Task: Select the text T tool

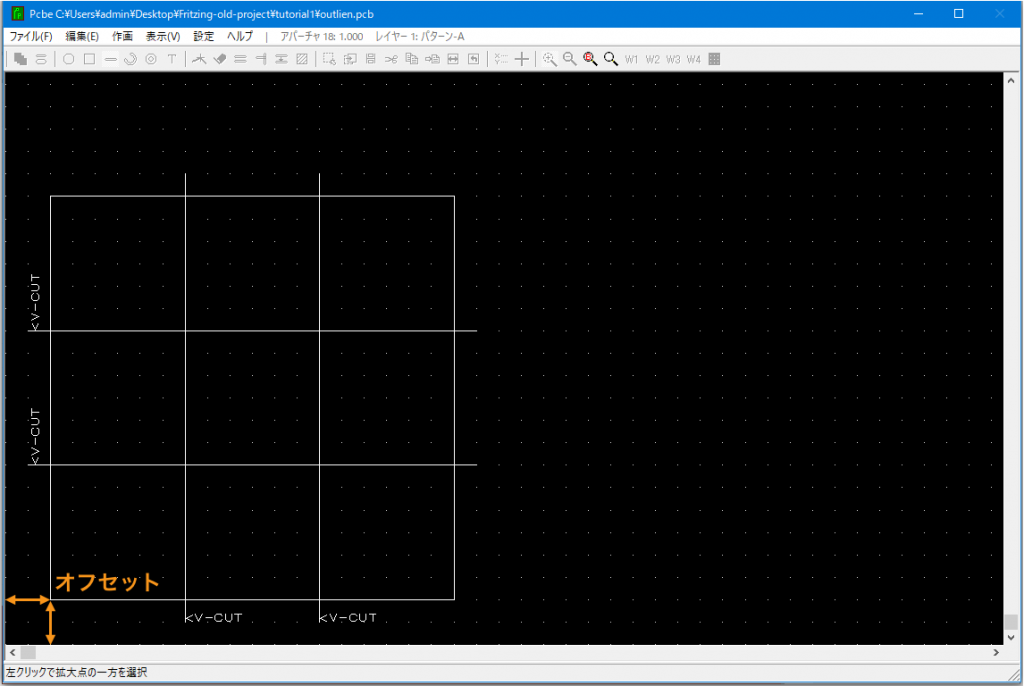Action: pos(172,59)
